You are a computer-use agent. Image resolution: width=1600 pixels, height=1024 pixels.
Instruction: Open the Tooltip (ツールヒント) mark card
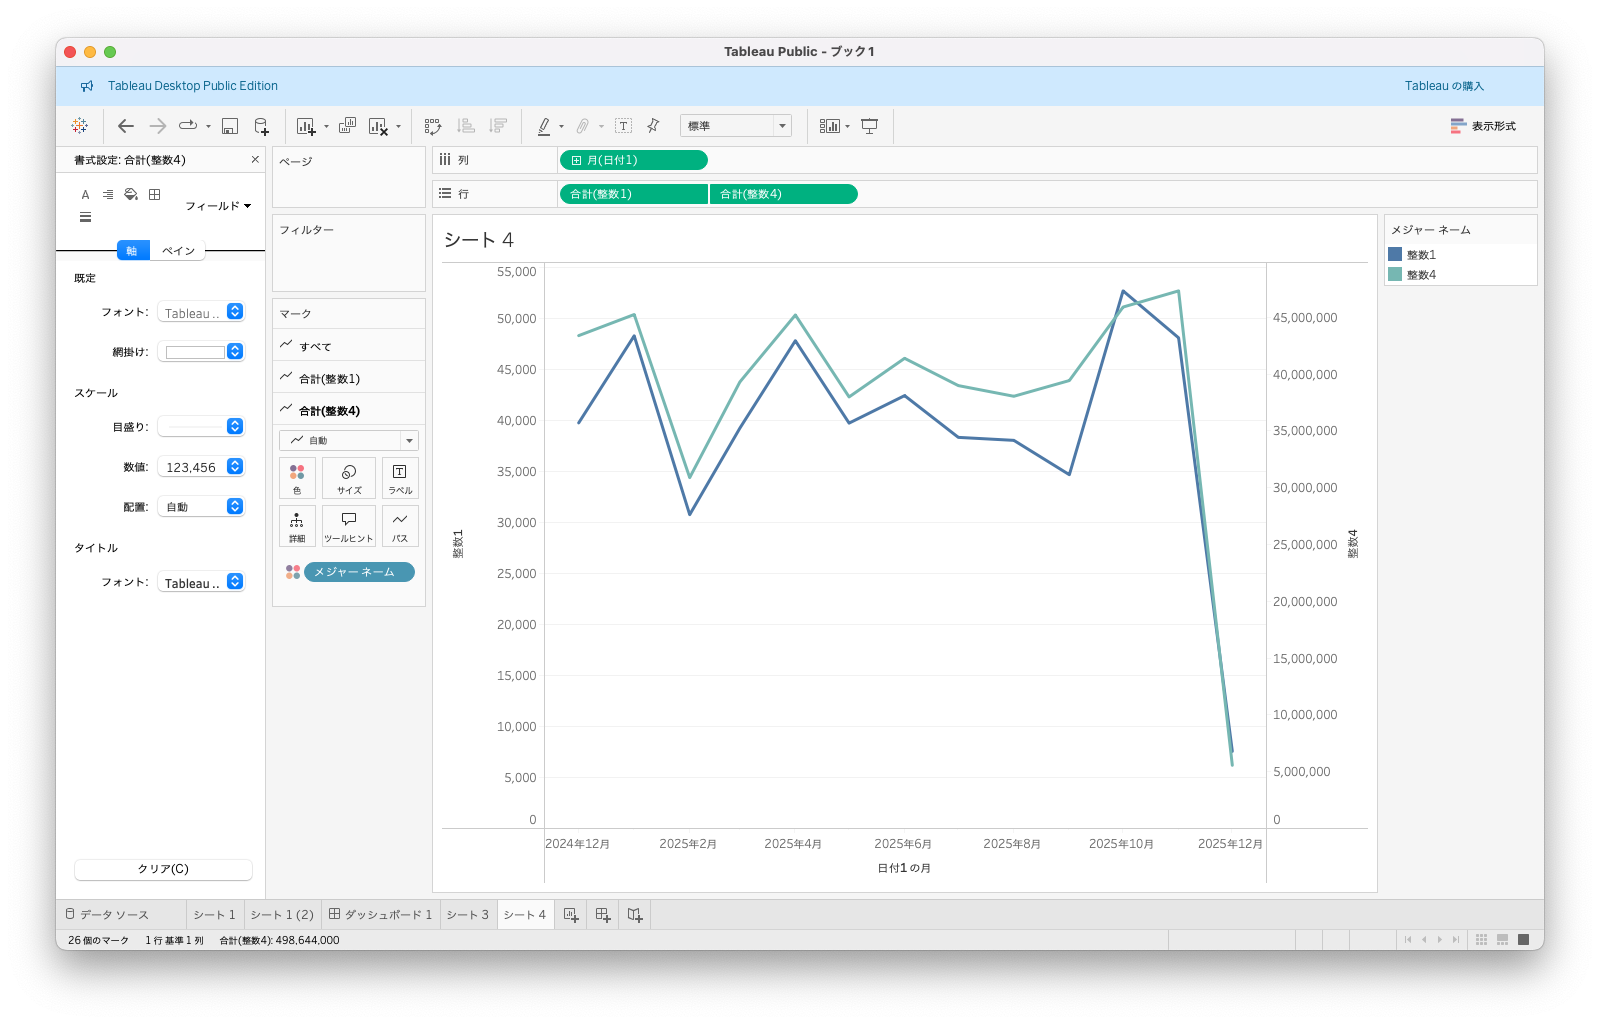pyautogui.click(x=349, y=525)
